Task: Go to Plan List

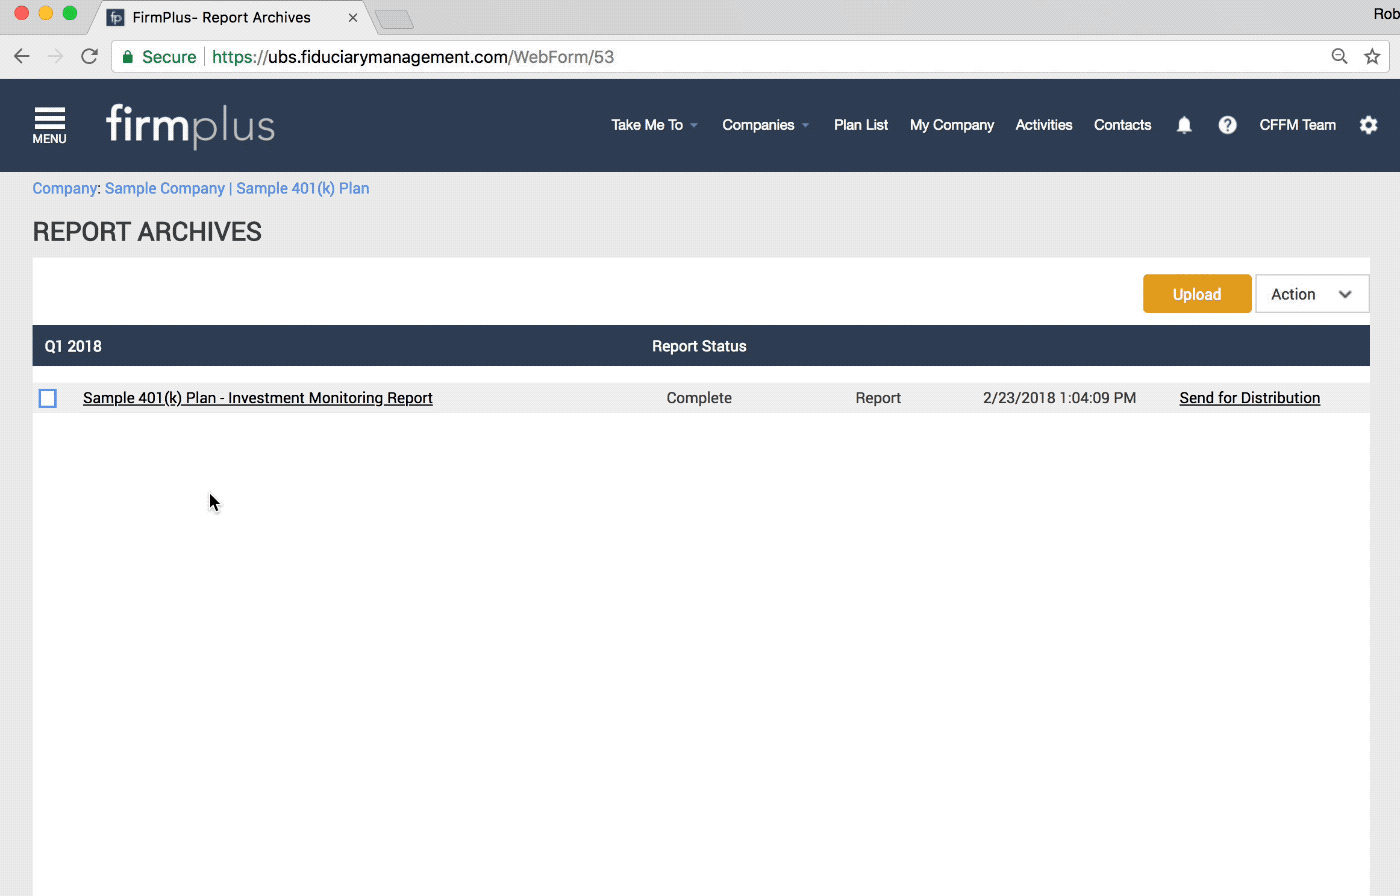Action: [861, 125]
